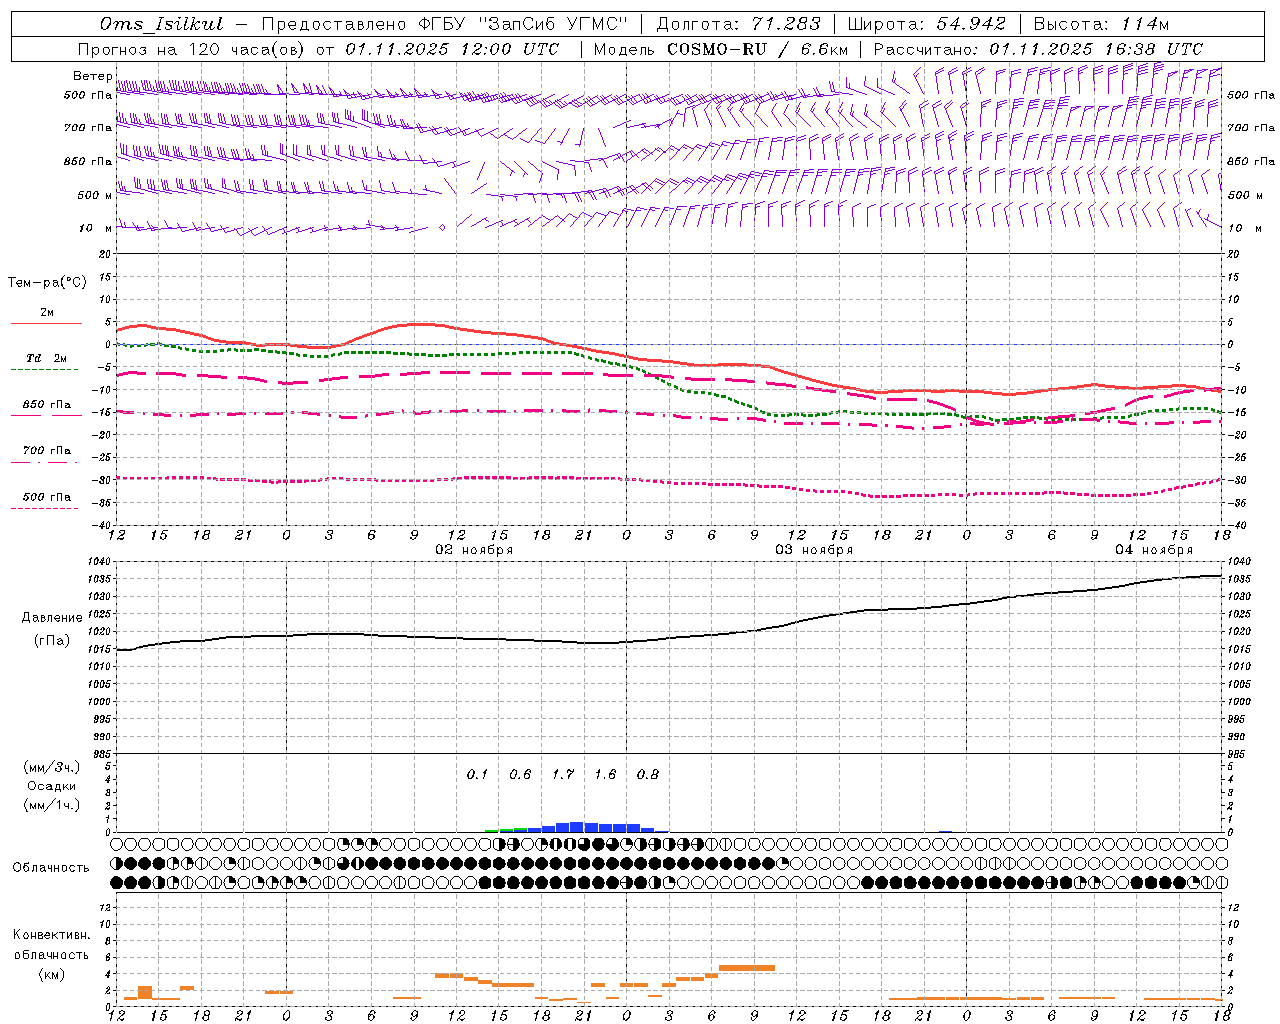The width and height of the screenshot is (1280, 1024).
Task: Select the 1.6 precipitation total value
Action: [605, 775]
